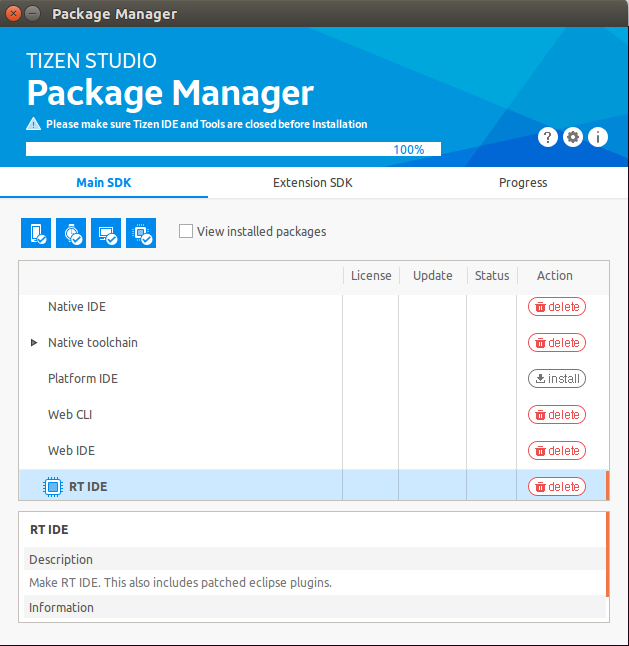The height and width of the screenshot is (646, 629).
Task: Open the Progress tab
Action: click(523, 183)
